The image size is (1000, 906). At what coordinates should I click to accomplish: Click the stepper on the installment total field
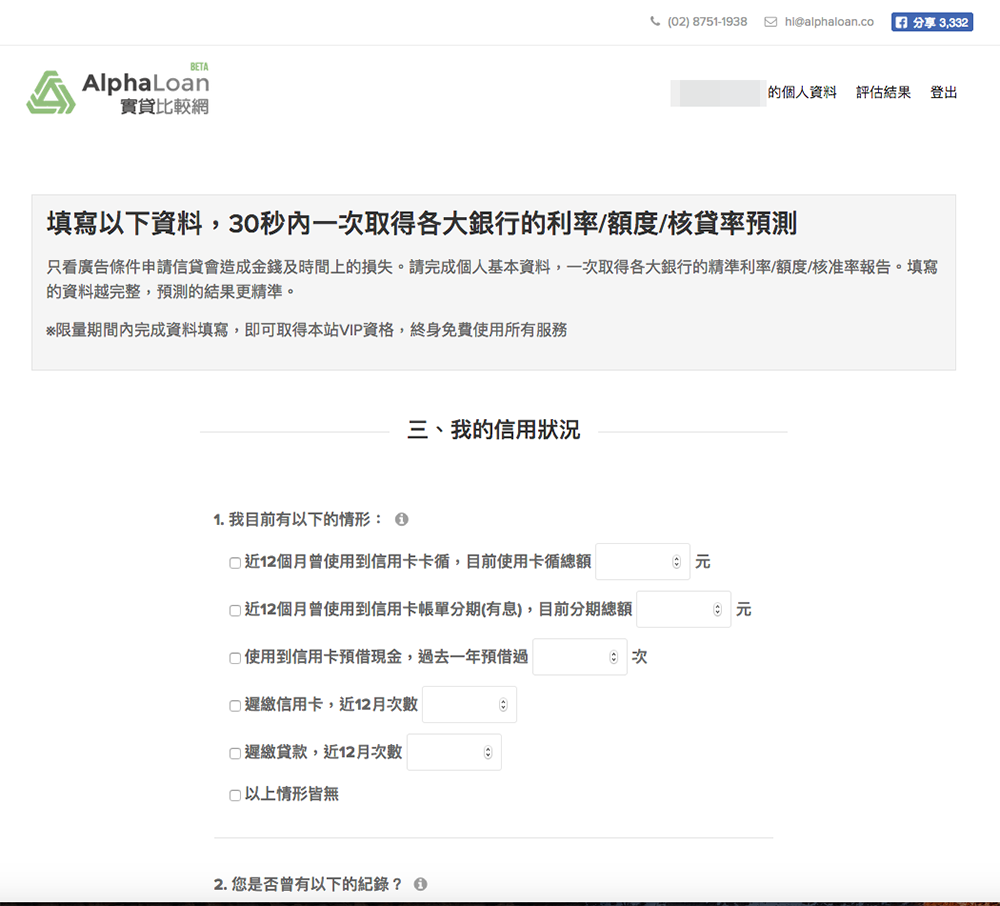pyautogui.click(x=717, y=609)
